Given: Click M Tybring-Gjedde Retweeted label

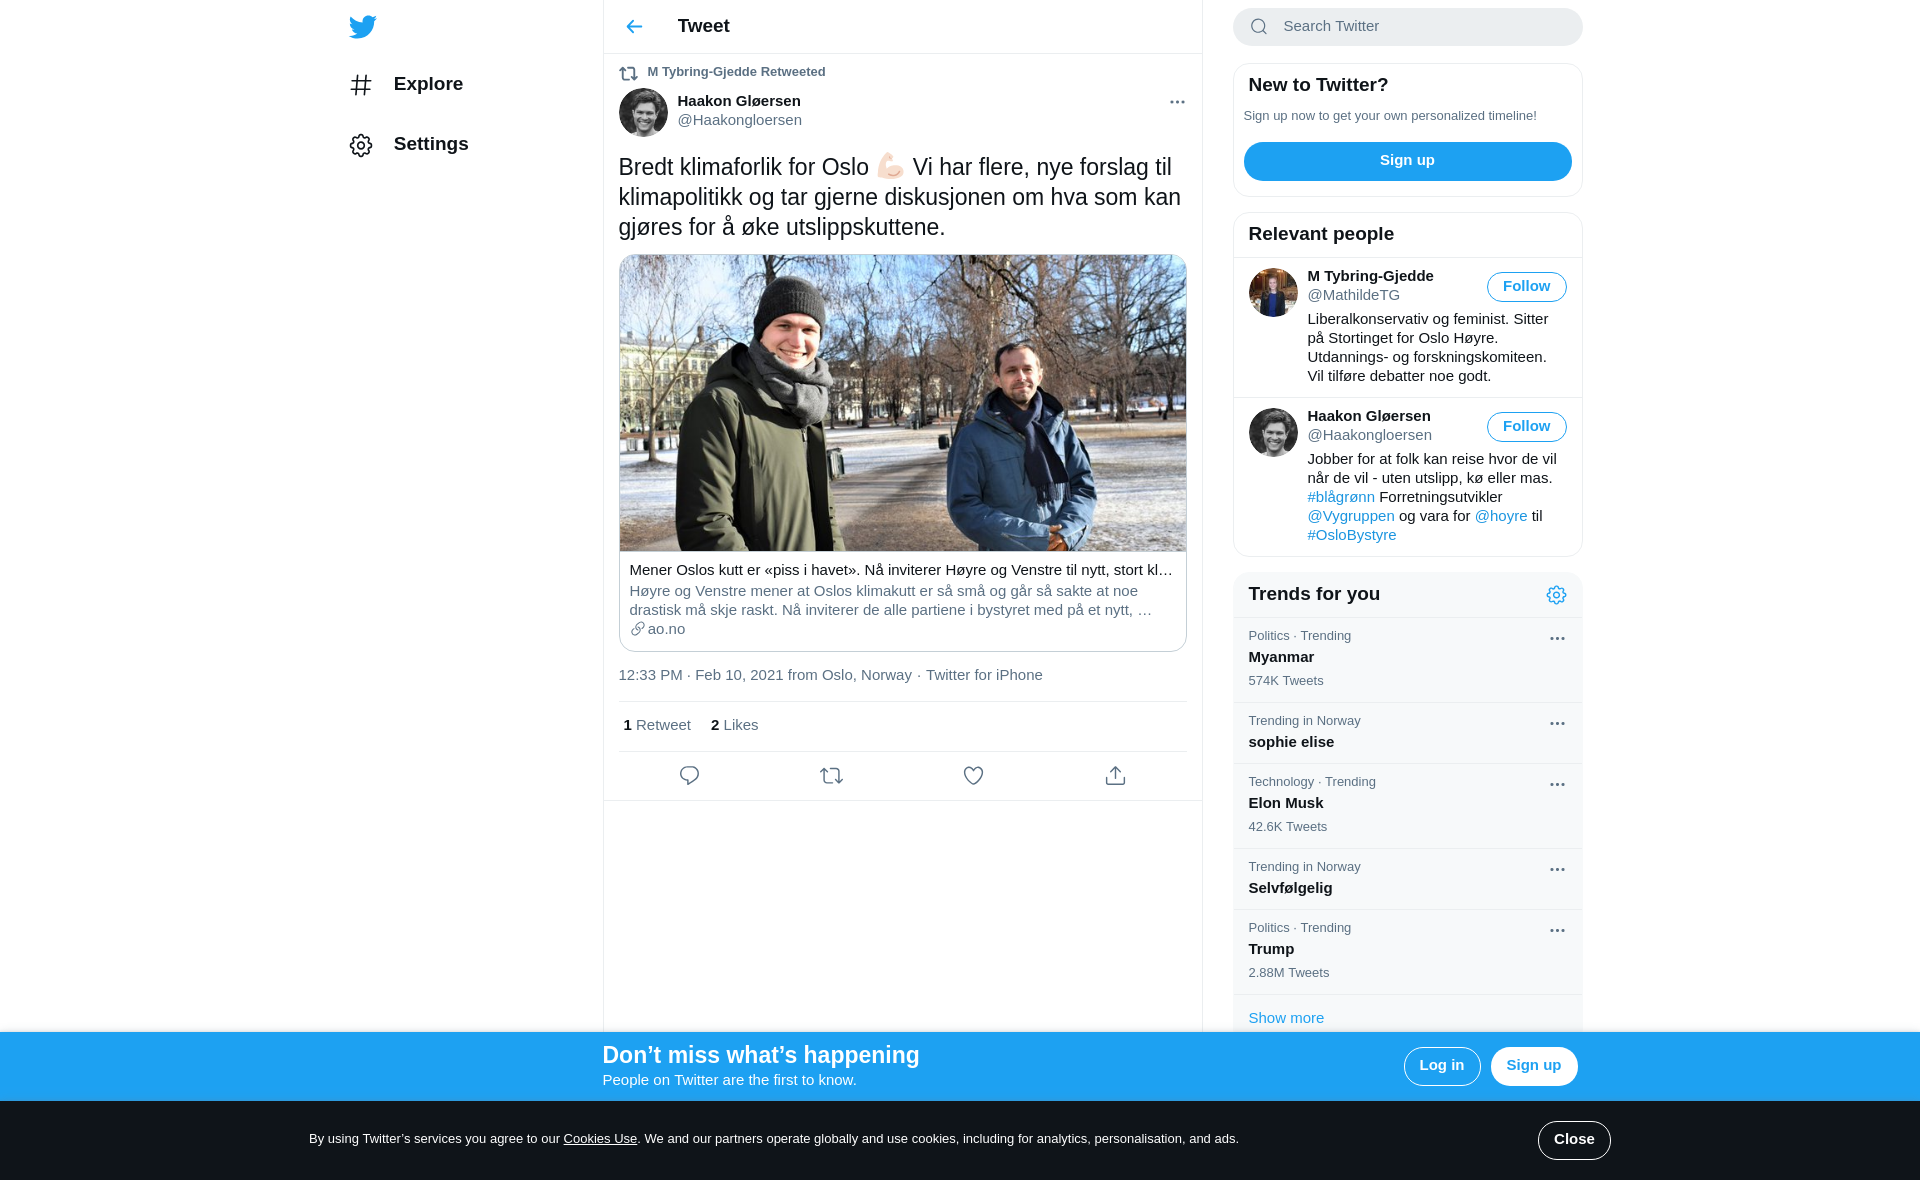Looking at the screenshot, I should [736, 72].
